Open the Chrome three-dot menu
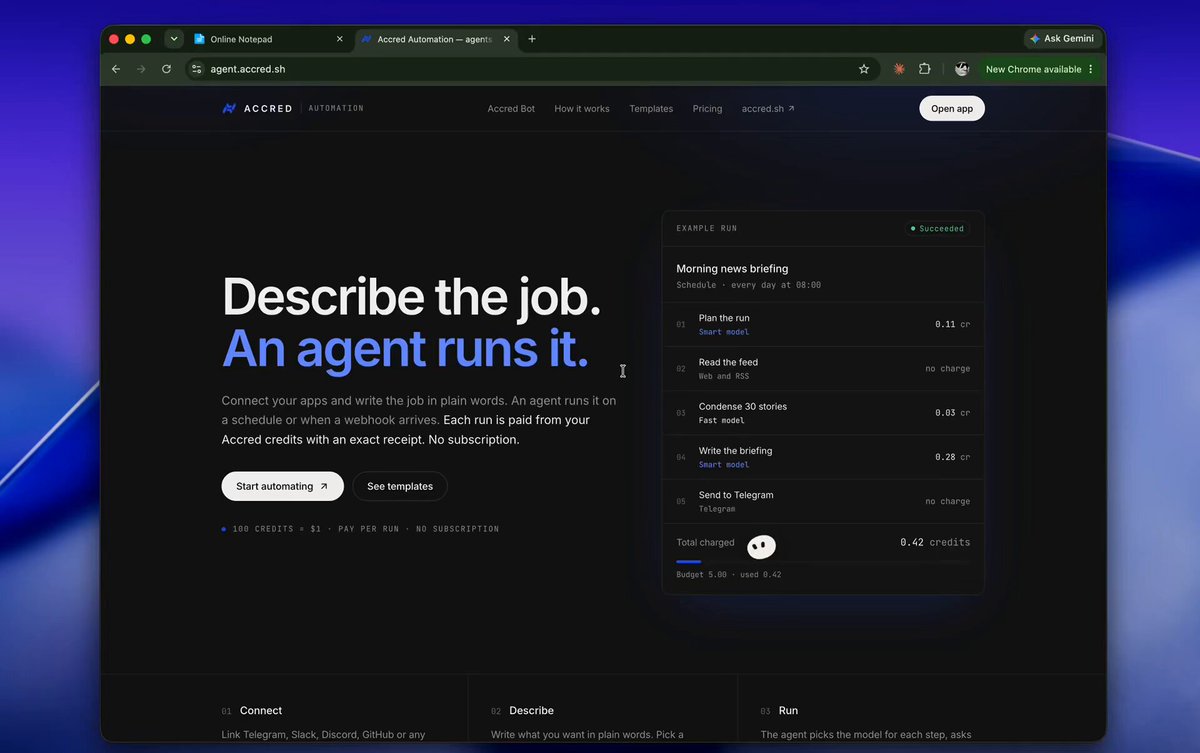The image size is (1200, 753). click(1091, 69)
